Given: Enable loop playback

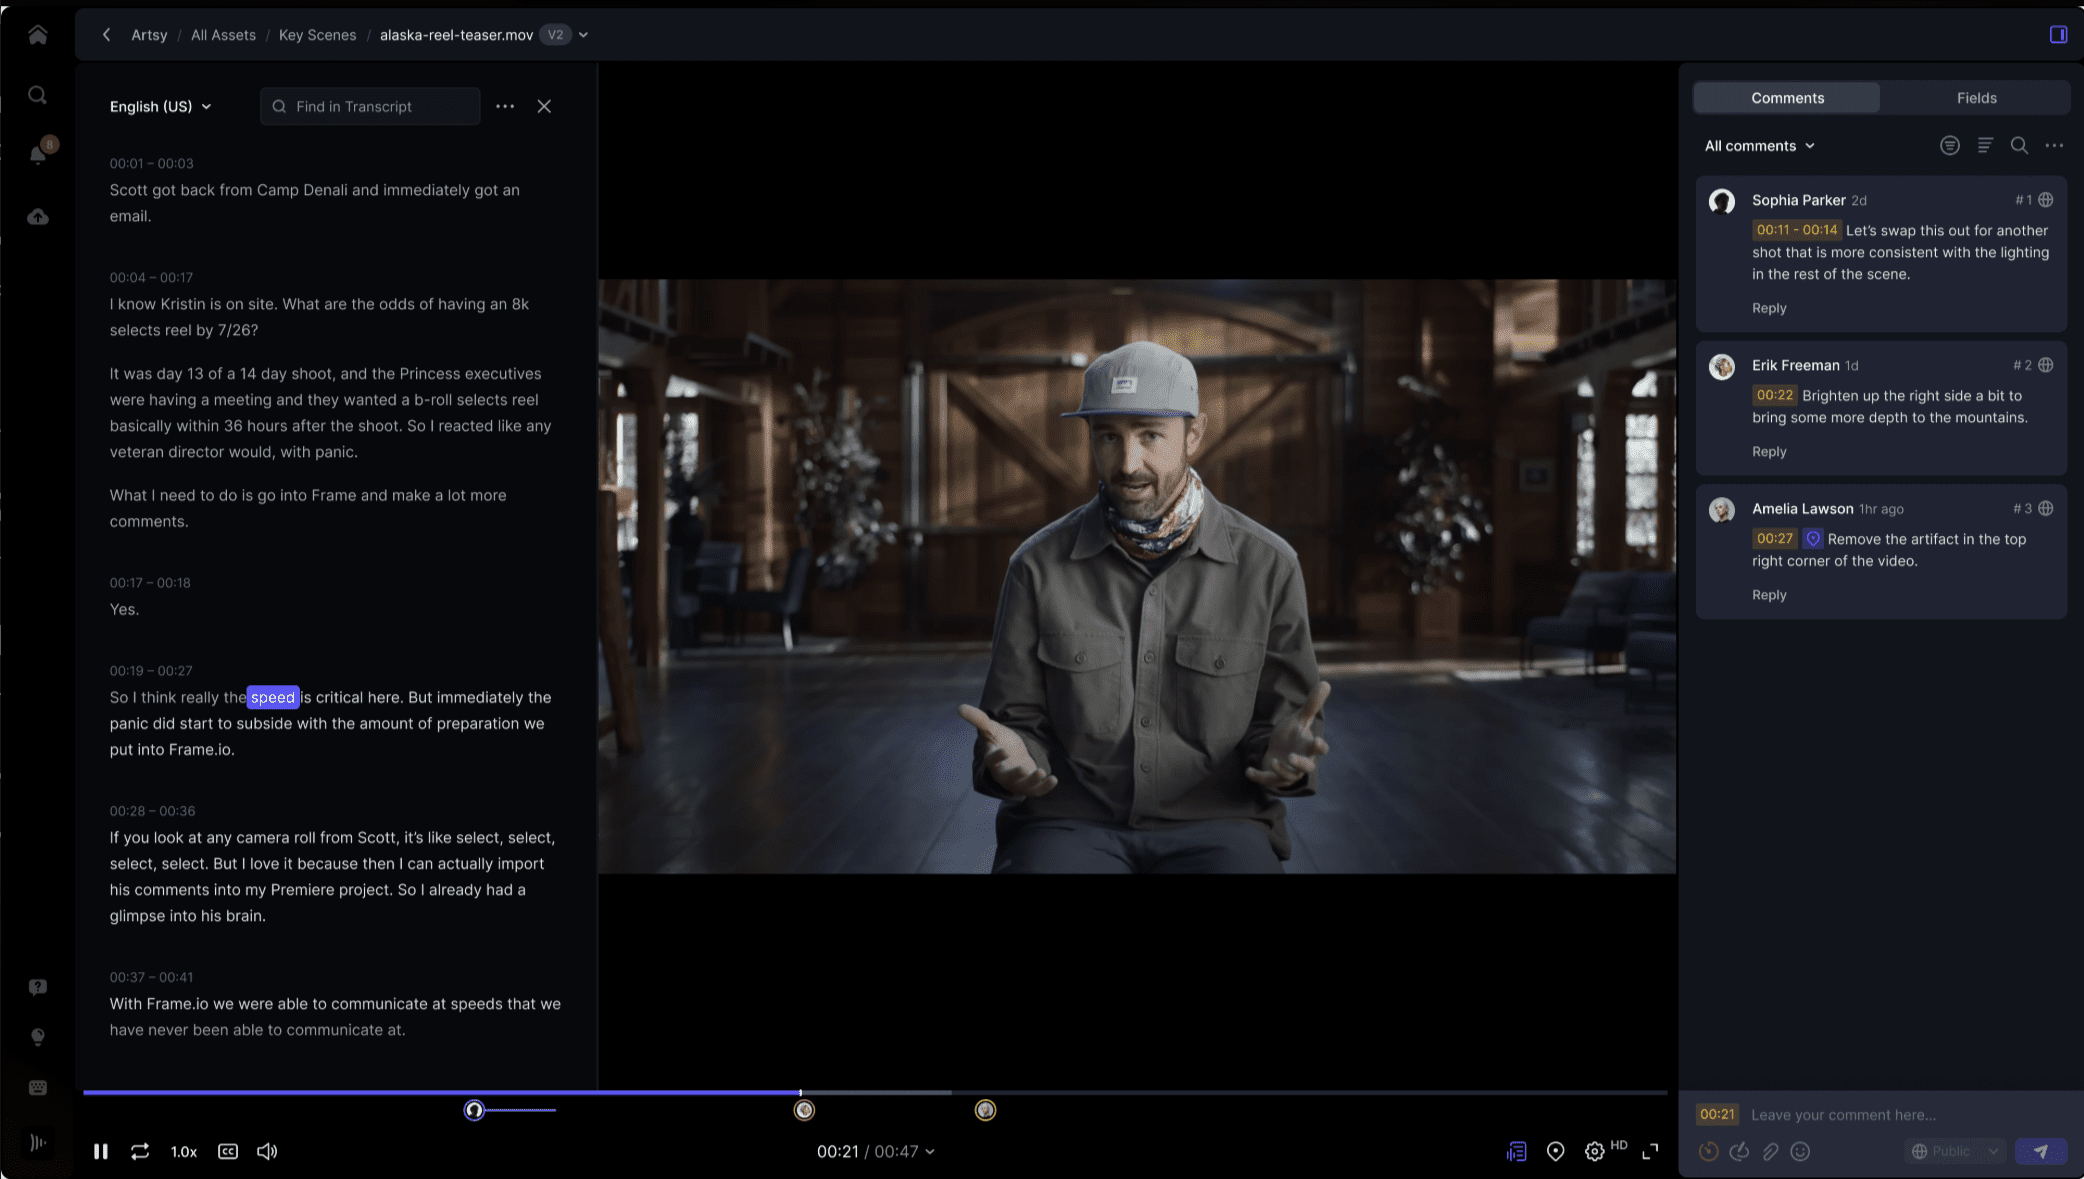Looking at the screenshot, I should [x=141, y=1151].
